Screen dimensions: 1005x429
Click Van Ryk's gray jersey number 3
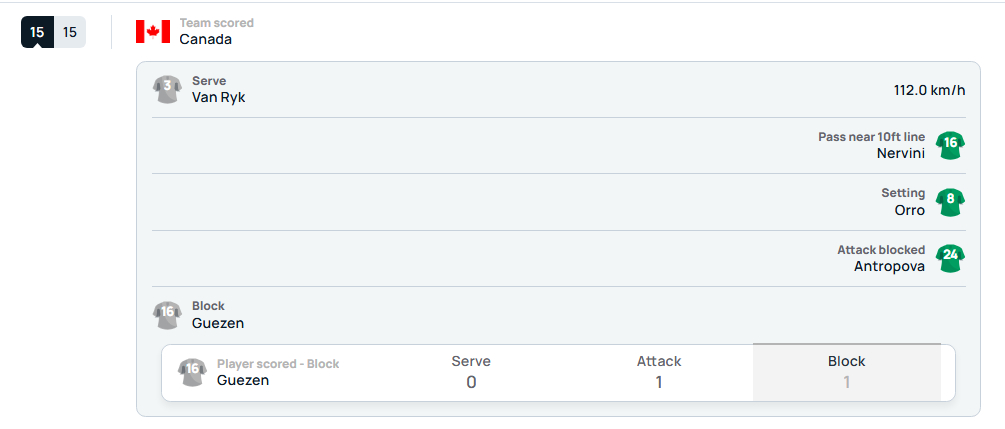[167, 89]
